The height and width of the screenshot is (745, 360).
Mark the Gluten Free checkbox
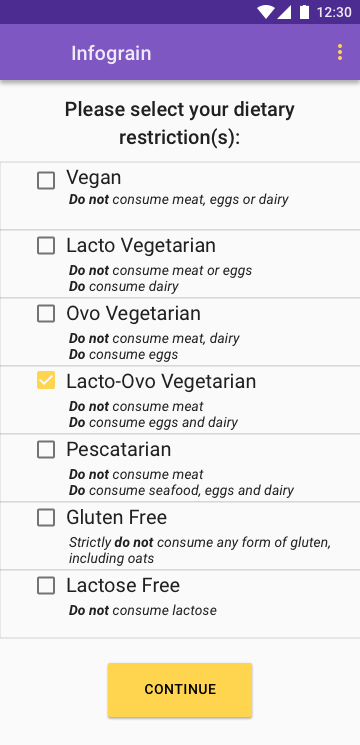[46, 517]
